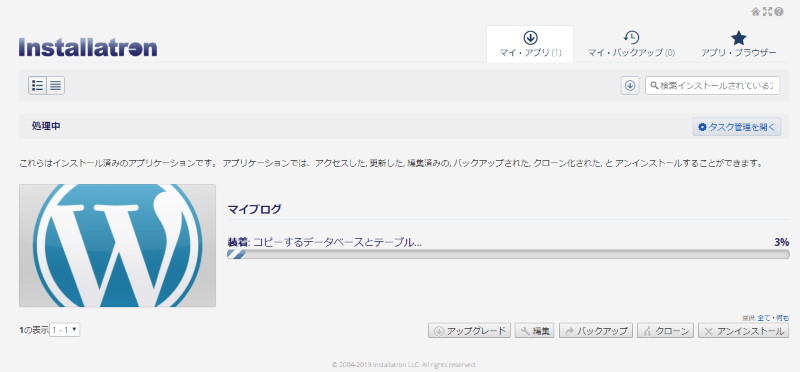This screenshot has width=800, height=372.
Task: Click the タスク管理を開く button
Action: [737, 127]
